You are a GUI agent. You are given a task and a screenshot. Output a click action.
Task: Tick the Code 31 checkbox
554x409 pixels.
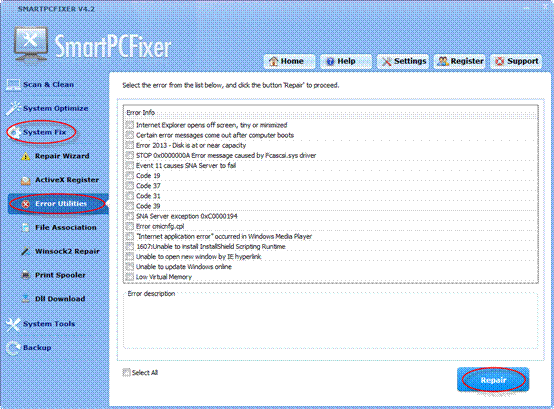click(x=130, y=196)
